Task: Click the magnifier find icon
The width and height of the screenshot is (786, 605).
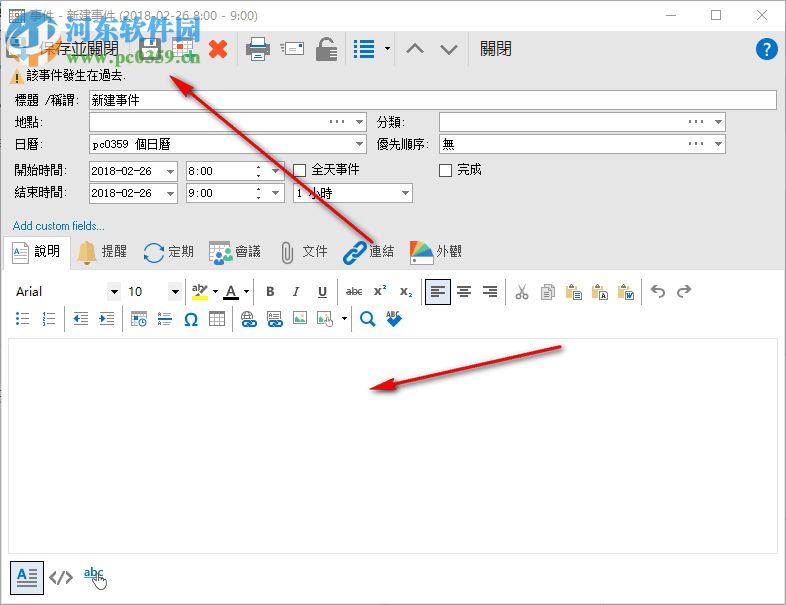Action: coord(367,319)
